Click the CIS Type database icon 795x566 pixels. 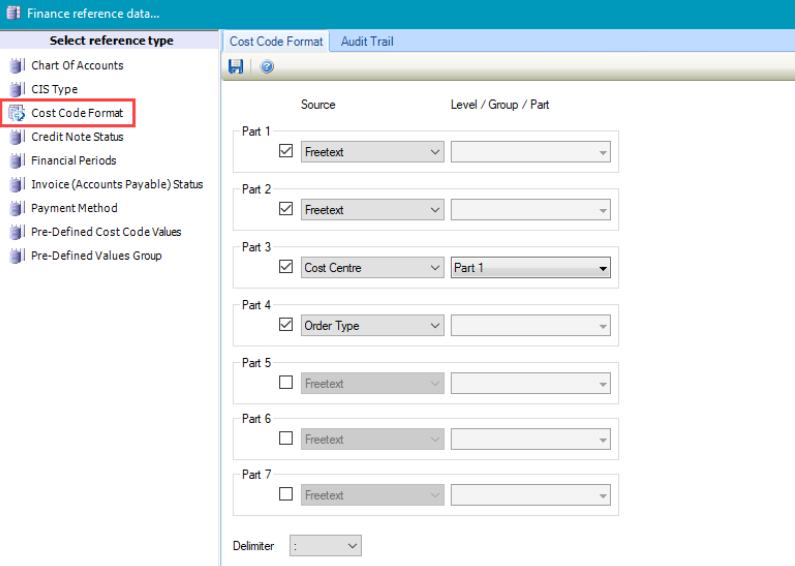[16, 90]
